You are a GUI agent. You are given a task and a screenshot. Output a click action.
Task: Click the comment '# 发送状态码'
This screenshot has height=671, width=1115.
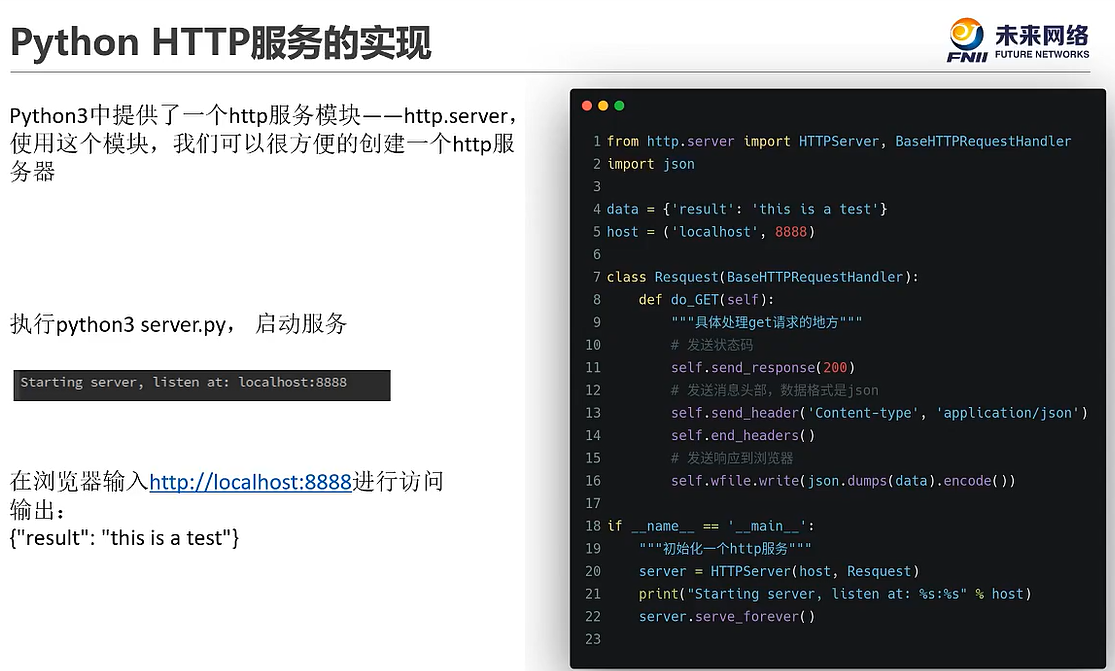[x=712, y=345]
